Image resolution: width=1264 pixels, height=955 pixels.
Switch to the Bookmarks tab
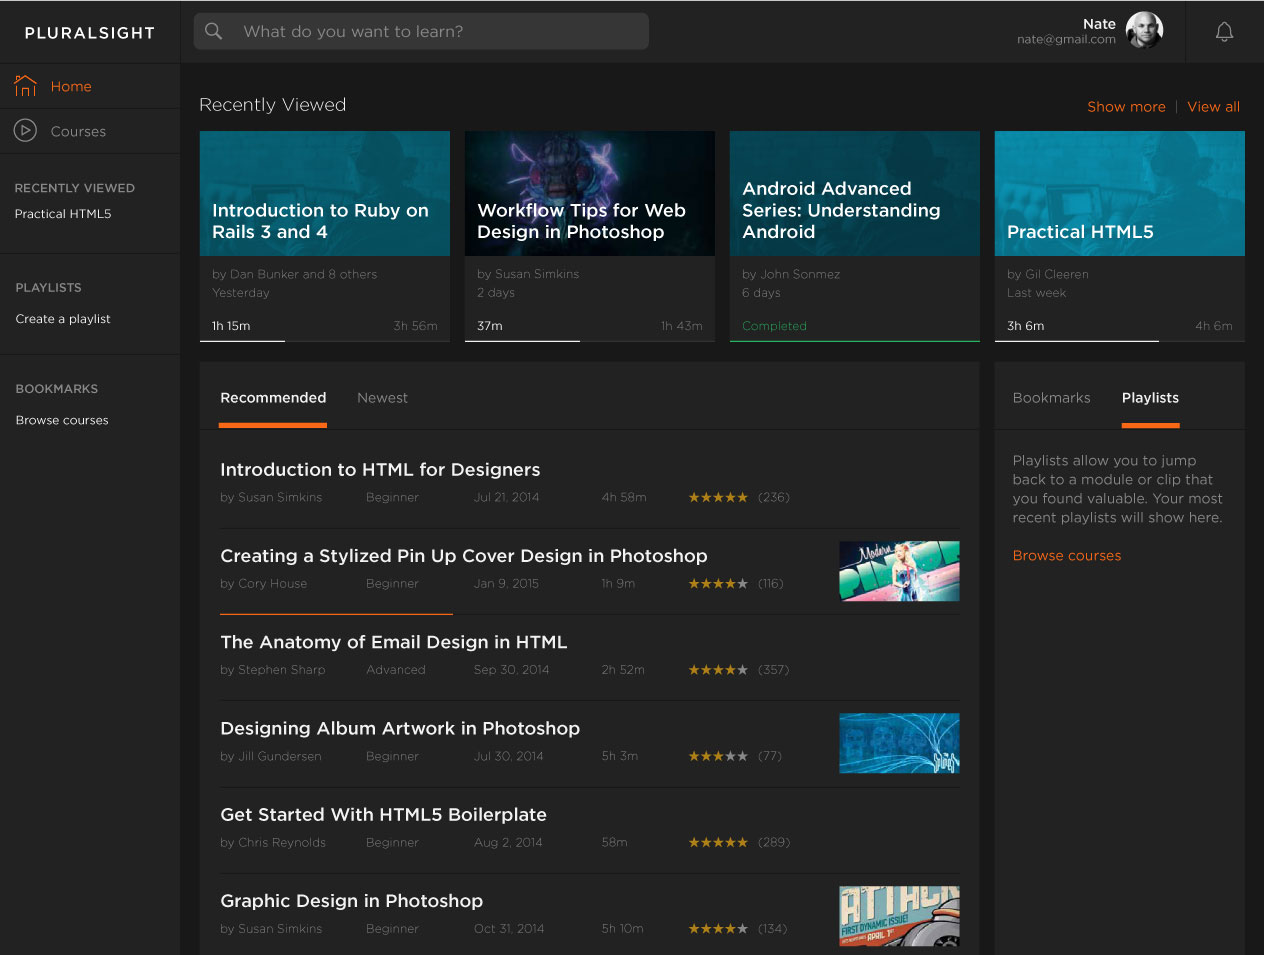pos(1051,398)
